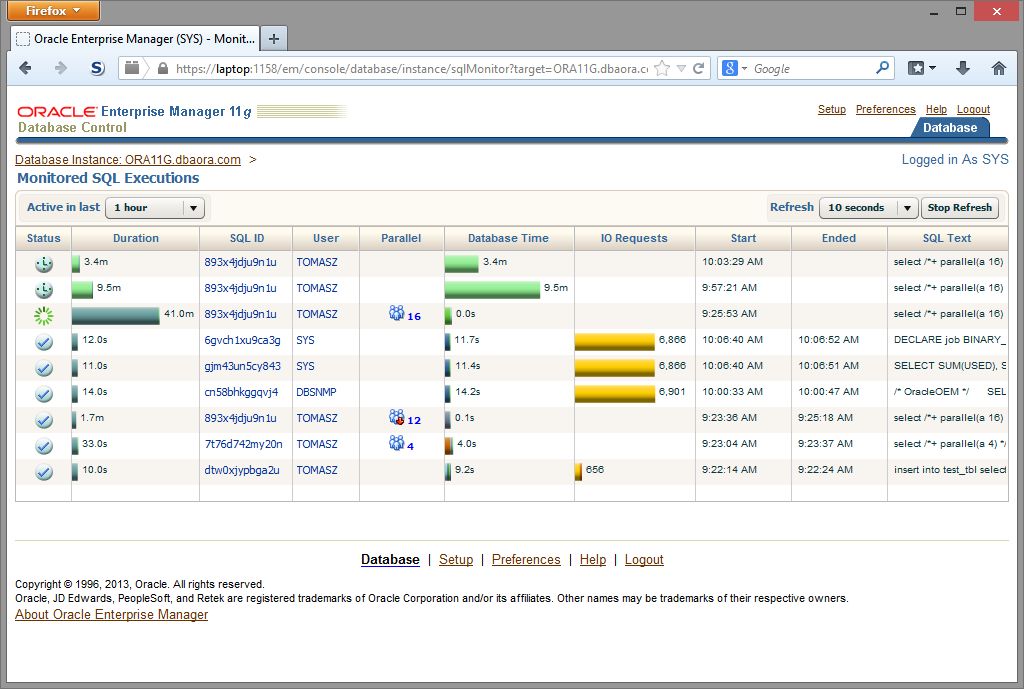Viewport: 1024px width, 689px height.
Task: Click the search magnifier icon
Action: (x=882, y=67)
